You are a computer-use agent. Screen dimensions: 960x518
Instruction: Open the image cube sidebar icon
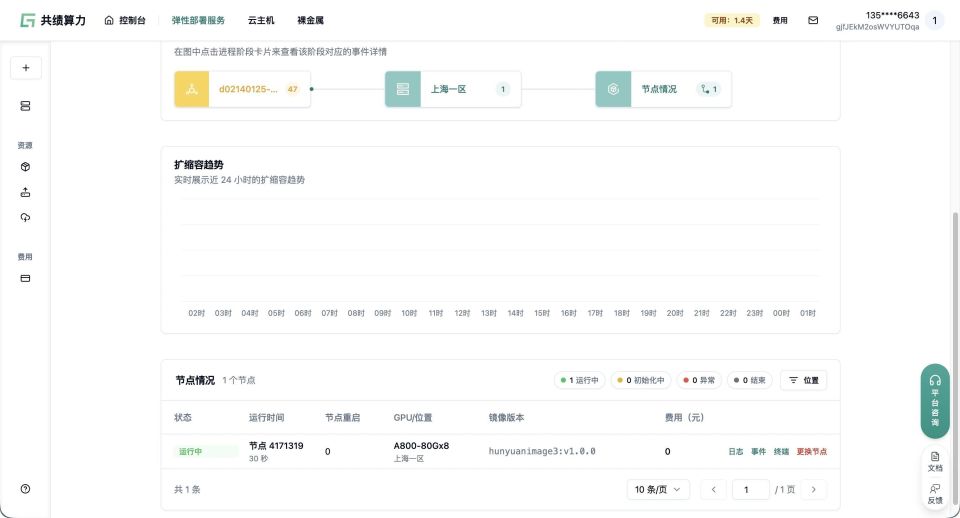pos(25,167)
